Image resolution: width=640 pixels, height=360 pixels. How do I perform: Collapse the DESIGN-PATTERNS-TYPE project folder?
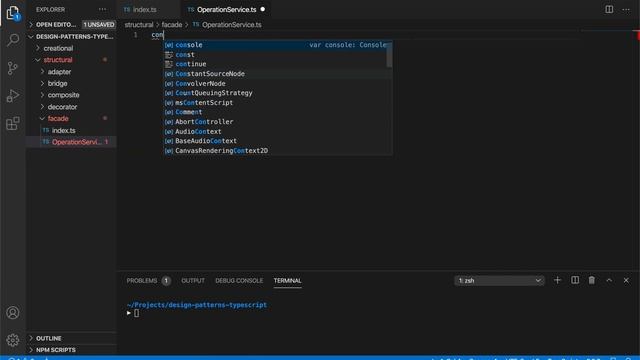(x=72, y=36)
